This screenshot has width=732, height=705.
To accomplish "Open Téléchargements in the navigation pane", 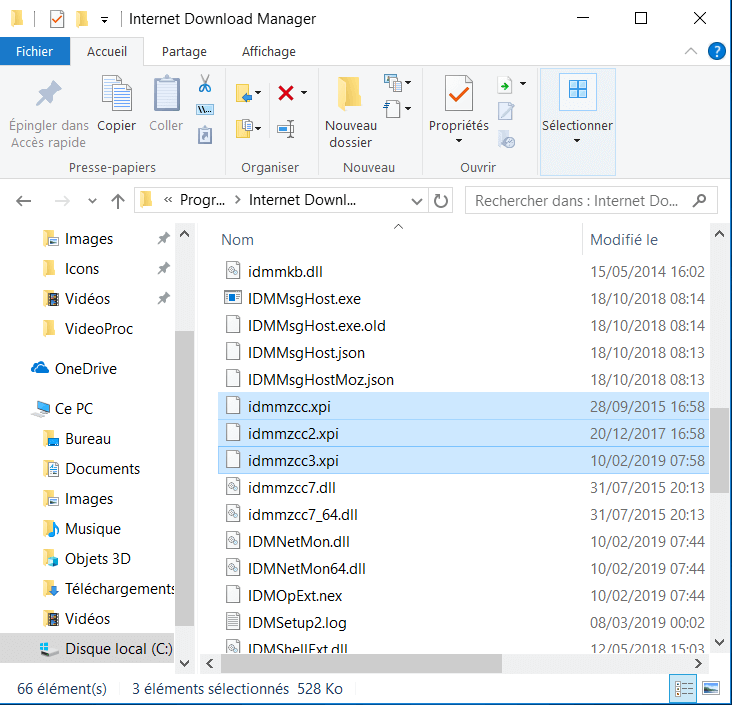I will [x=108, y=589].
